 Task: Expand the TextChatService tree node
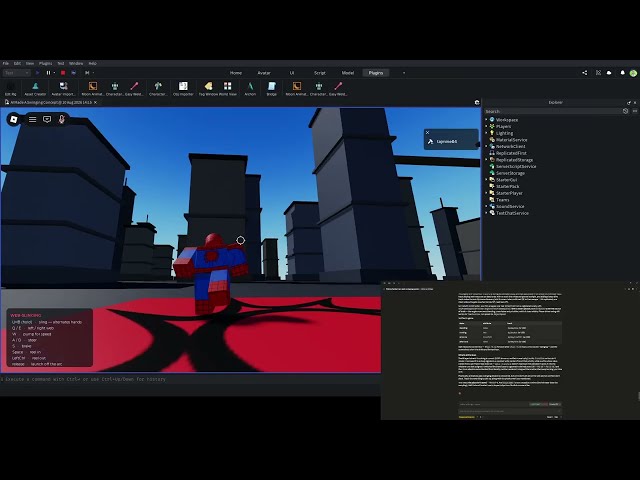click(x=486, y=213)
